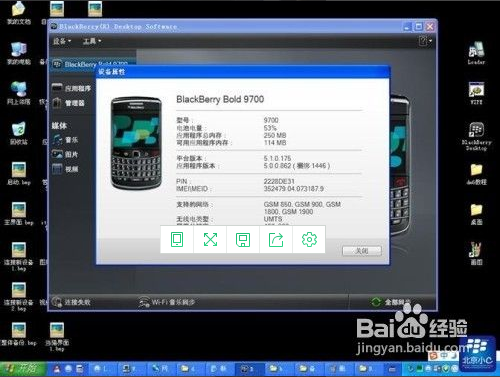
Task: Open 图片 under the 媒体 section
Action: [65, 154]
